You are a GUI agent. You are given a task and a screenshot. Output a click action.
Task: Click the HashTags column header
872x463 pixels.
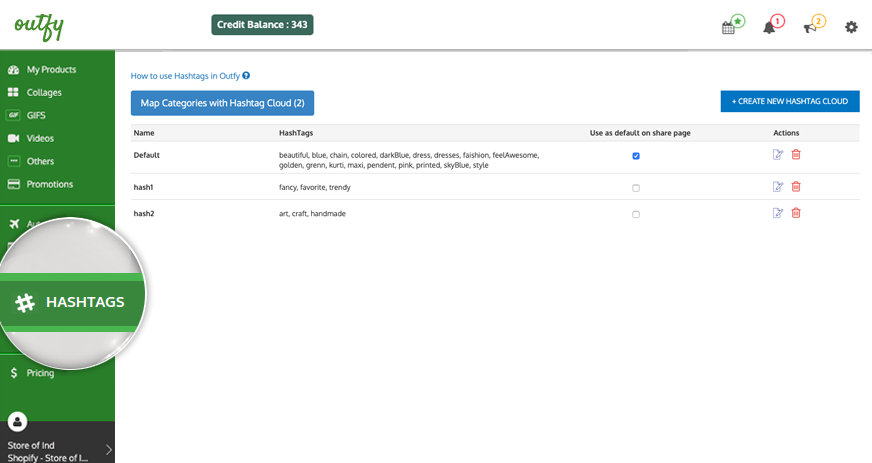pos(296,133)
